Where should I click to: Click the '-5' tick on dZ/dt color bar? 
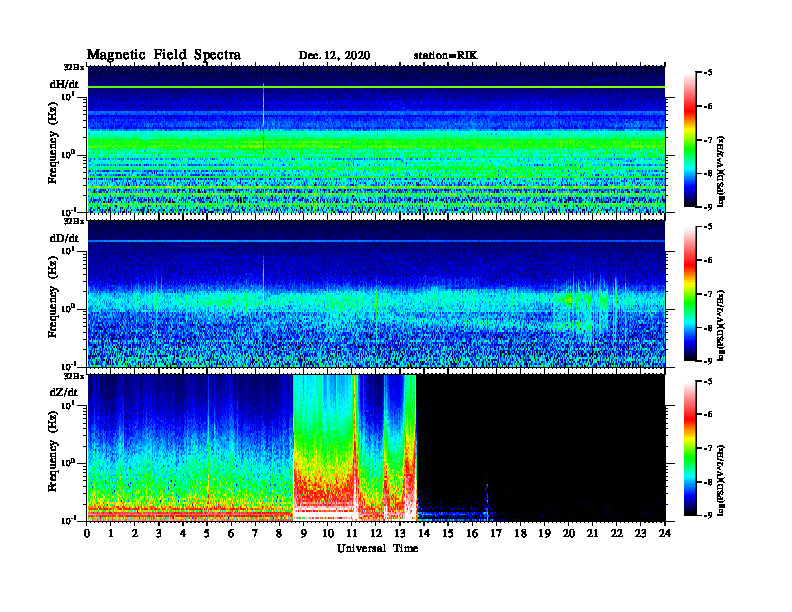[708, 381]
